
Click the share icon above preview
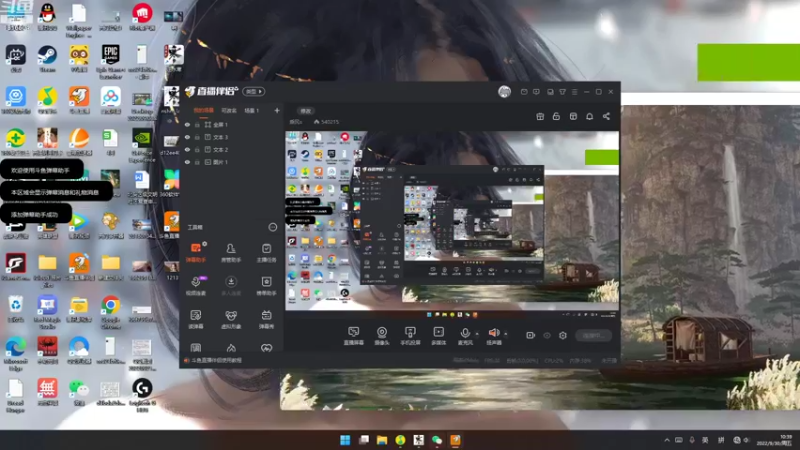click(x=606, y=116)
